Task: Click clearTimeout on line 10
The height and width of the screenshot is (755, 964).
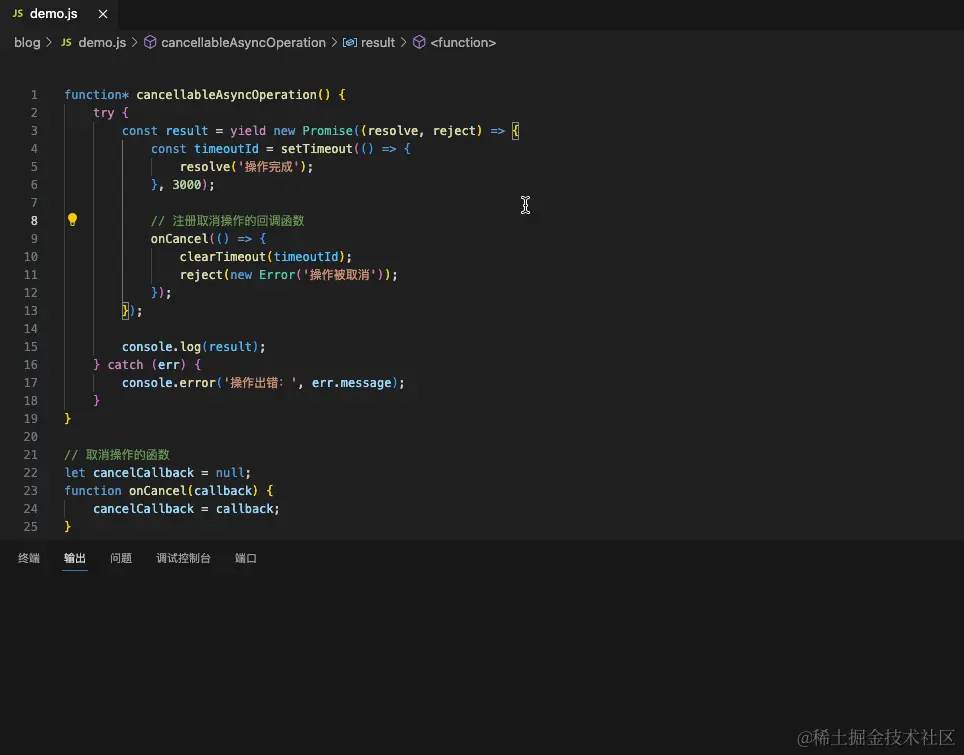Action: (x=223, y=256)
